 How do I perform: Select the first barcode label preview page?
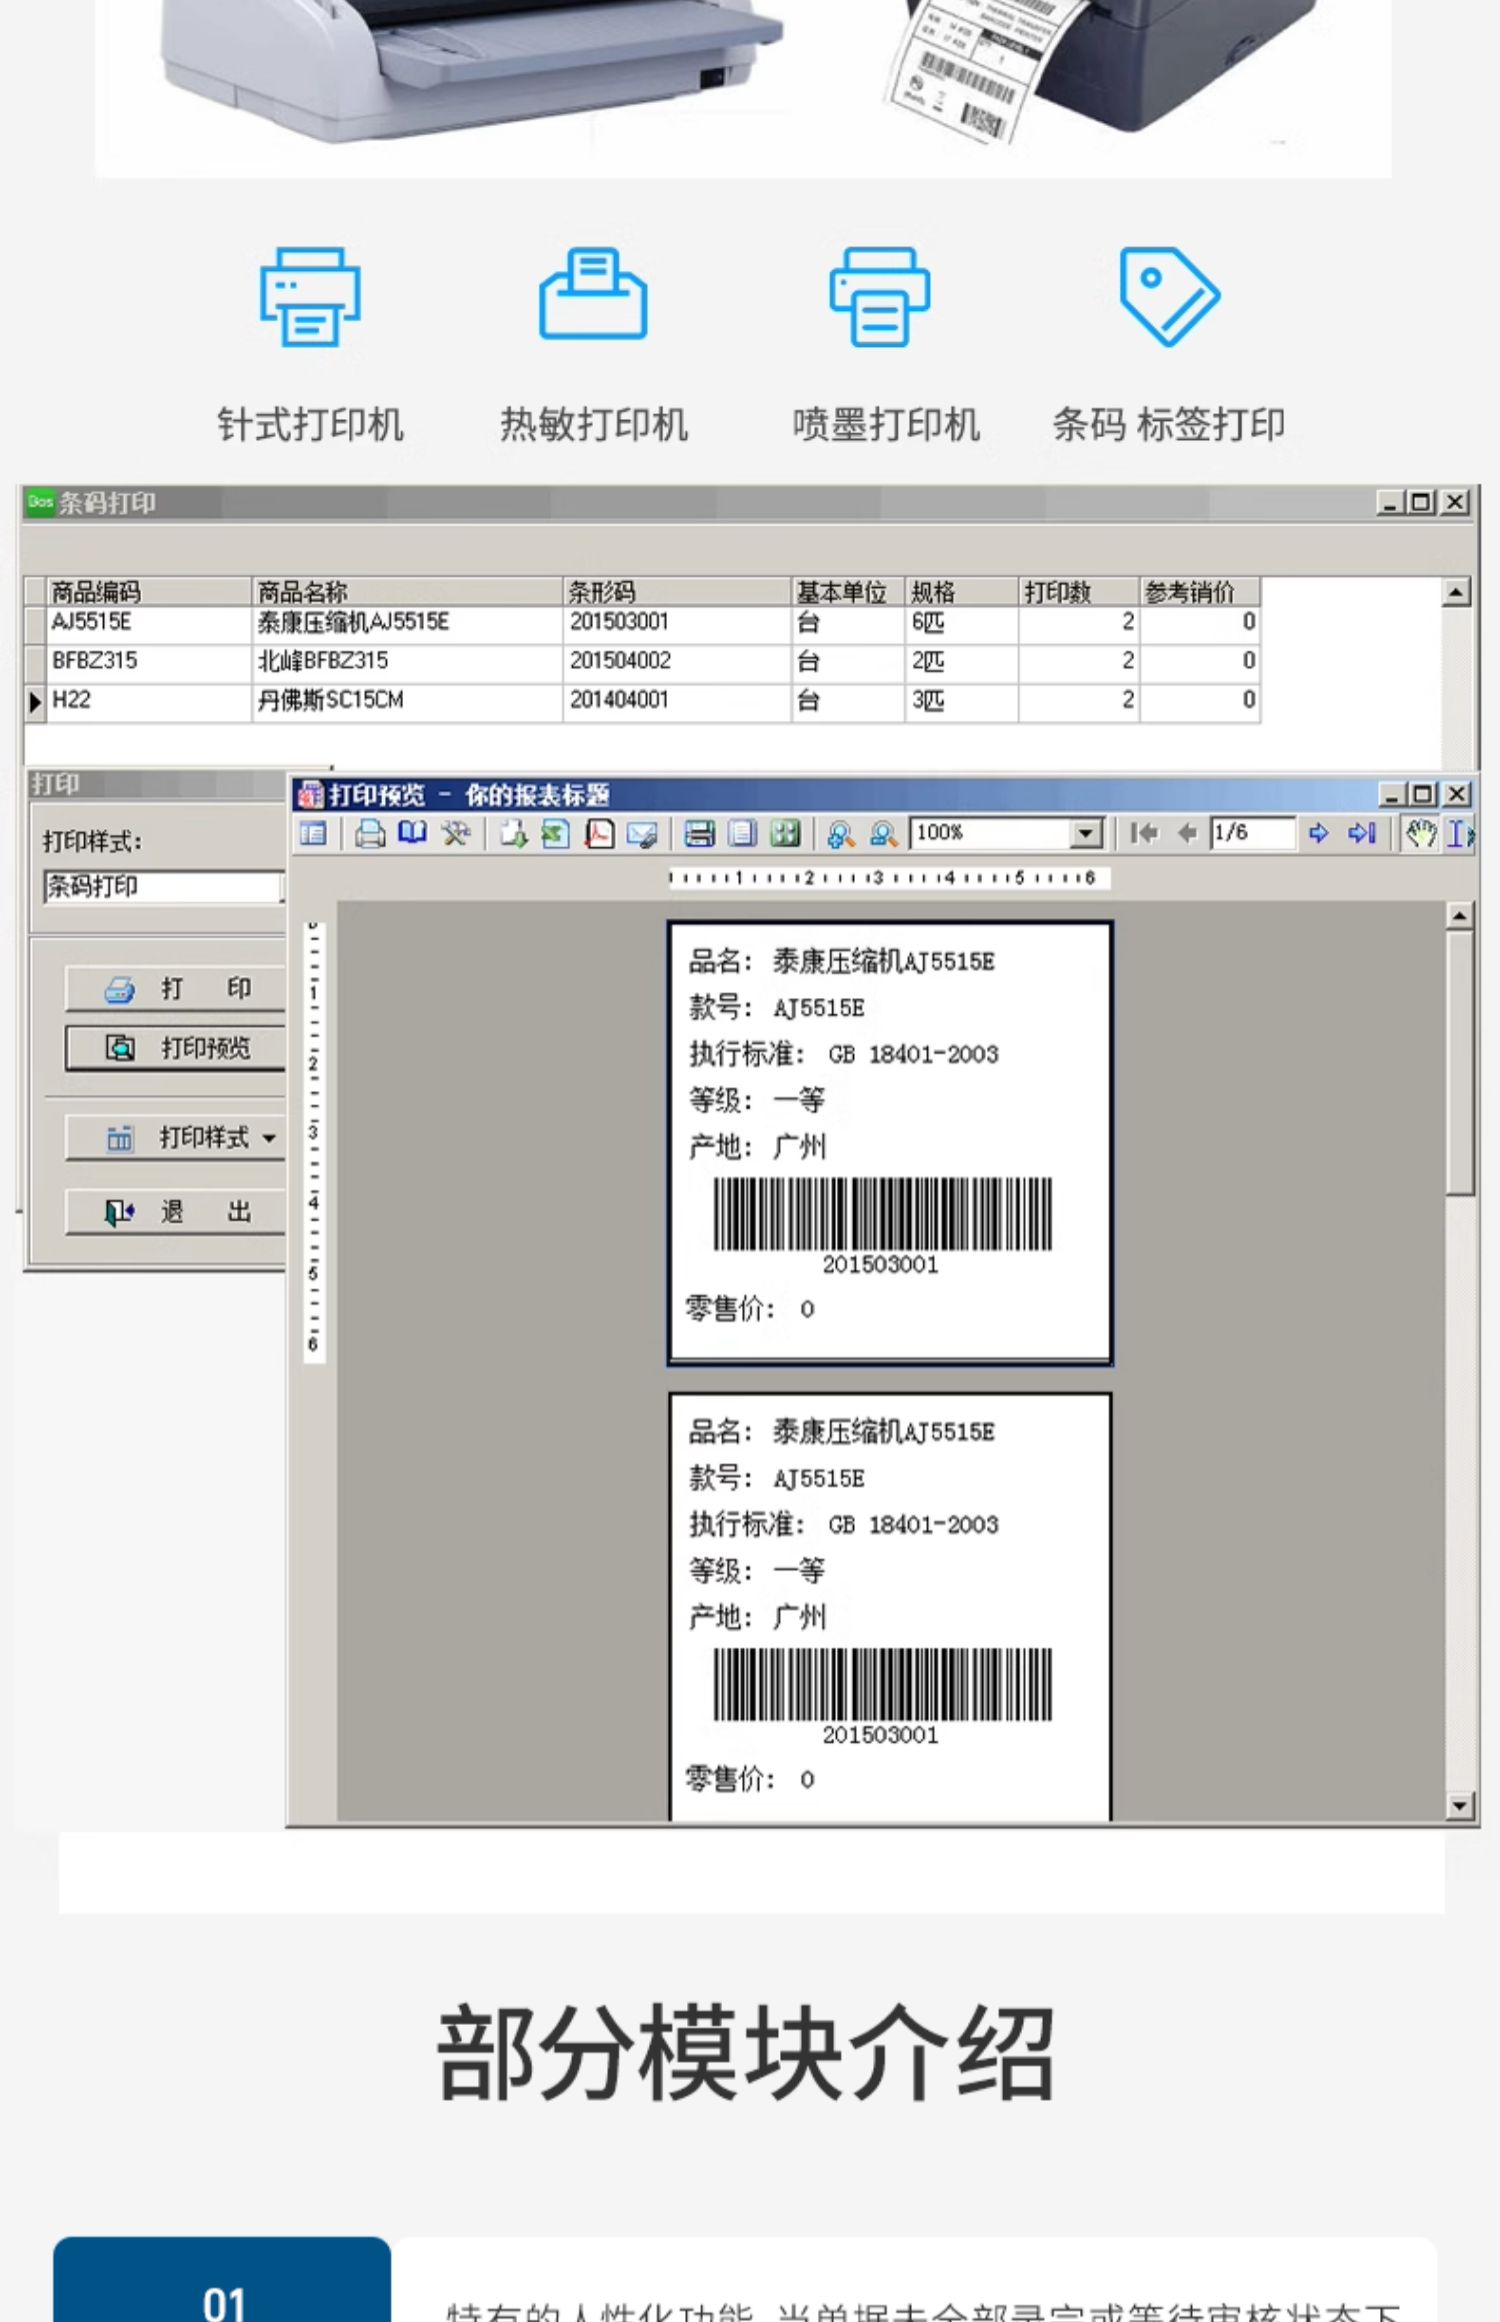coord(890,1142)
